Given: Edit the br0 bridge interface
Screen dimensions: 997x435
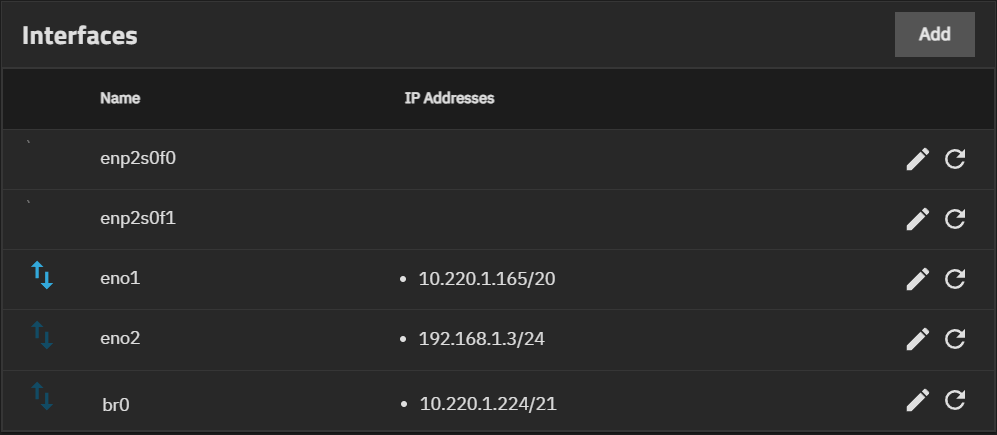Looking at the screenshot, I should 917,401.
